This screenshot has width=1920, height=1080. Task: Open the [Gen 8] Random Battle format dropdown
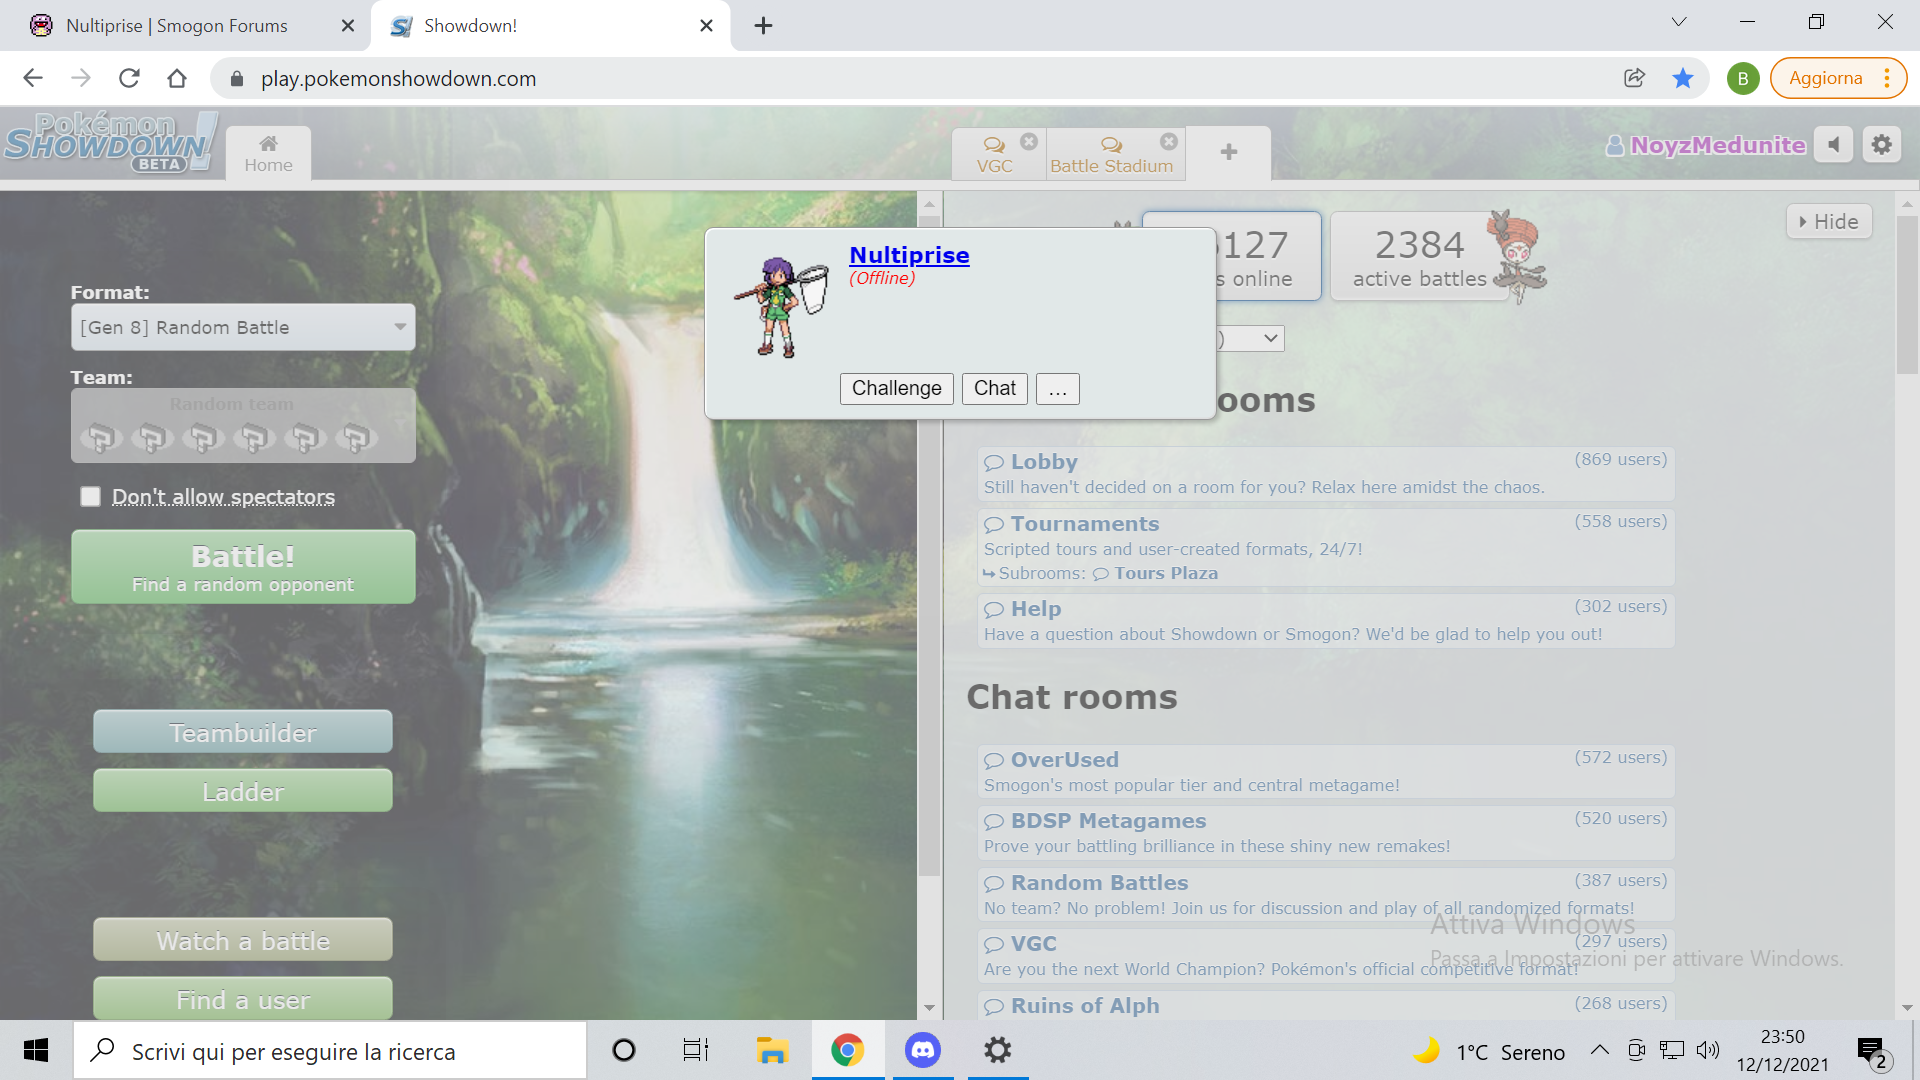point(242,326)
